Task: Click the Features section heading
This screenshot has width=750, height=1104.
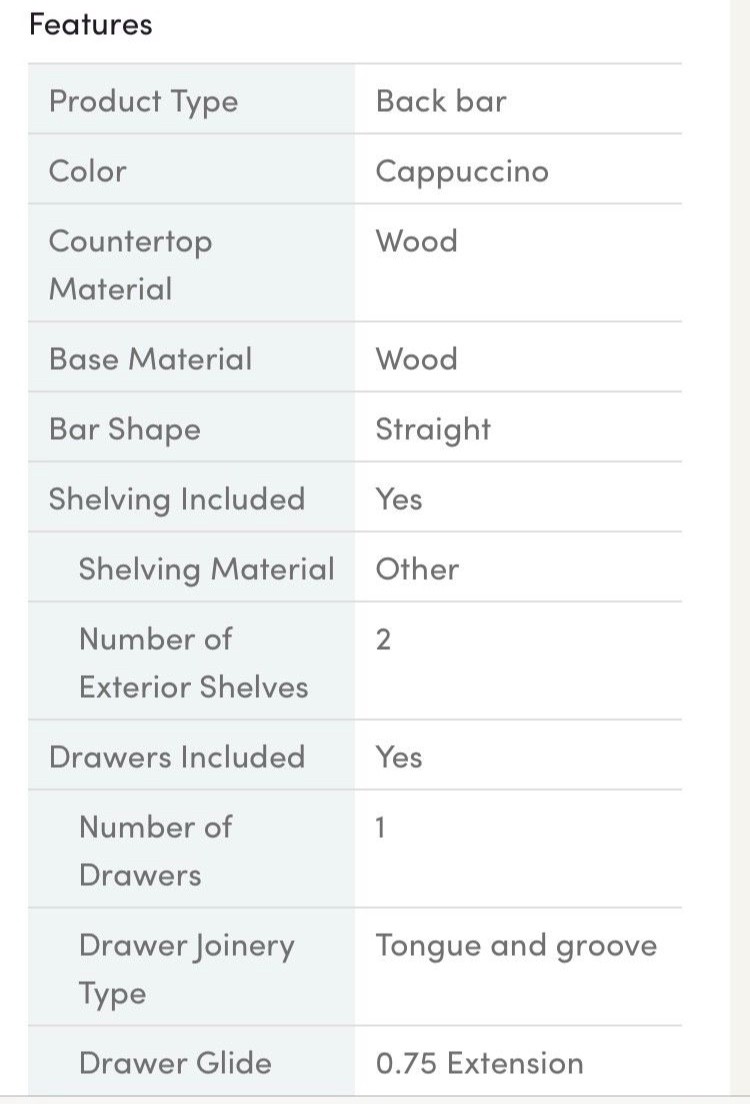Action: [x=91, y=24]
